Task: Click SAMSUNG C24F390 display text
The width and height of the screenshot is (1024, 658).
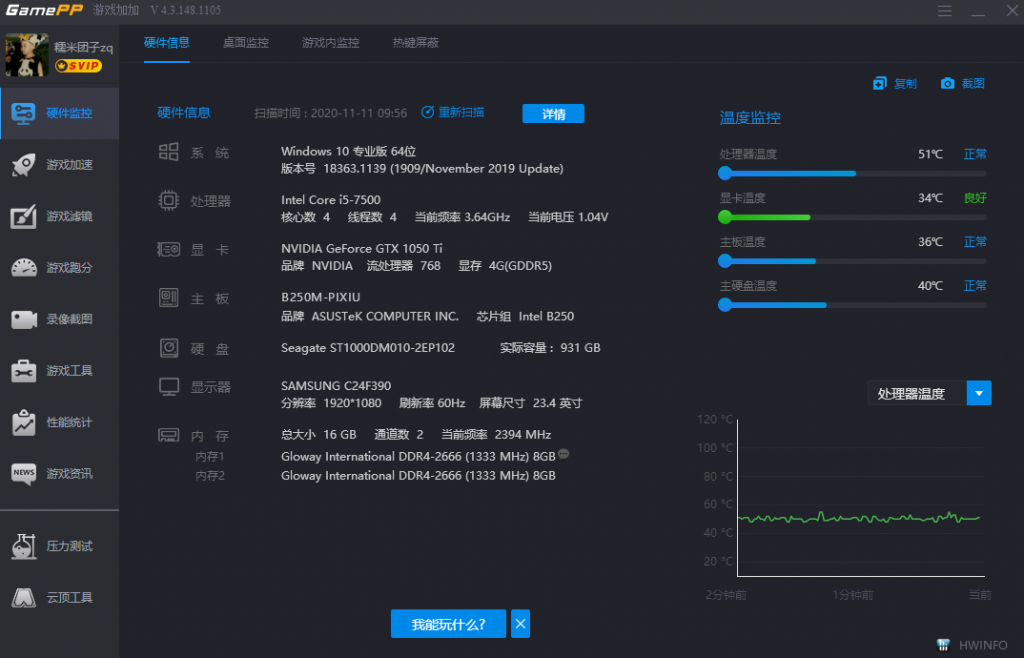Action: (336, 386)
